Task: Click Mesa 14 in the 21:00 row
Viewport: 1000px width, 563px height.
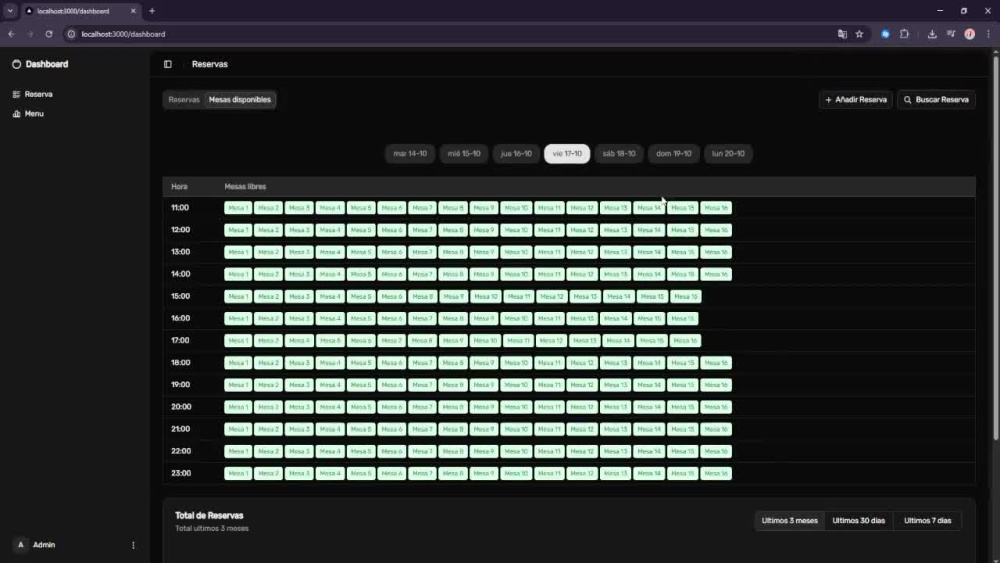Action: coord(649,429)
